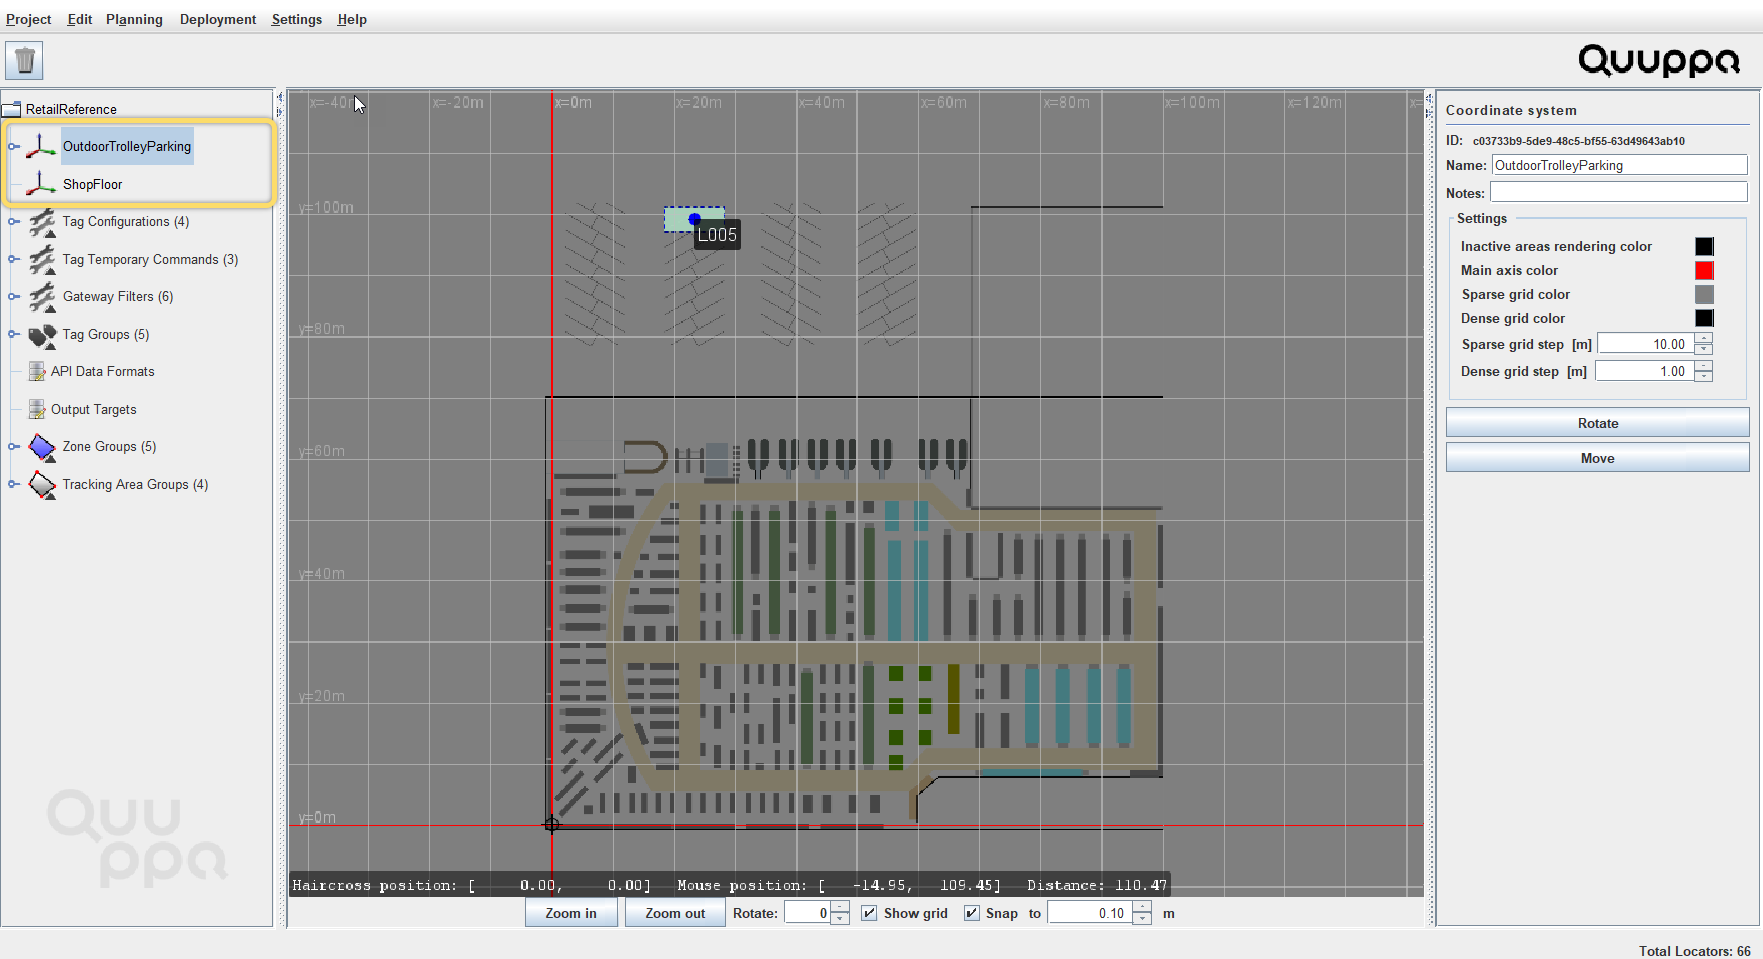
Task: Toggle the Show grid checkbox
Action: (869, 913)
